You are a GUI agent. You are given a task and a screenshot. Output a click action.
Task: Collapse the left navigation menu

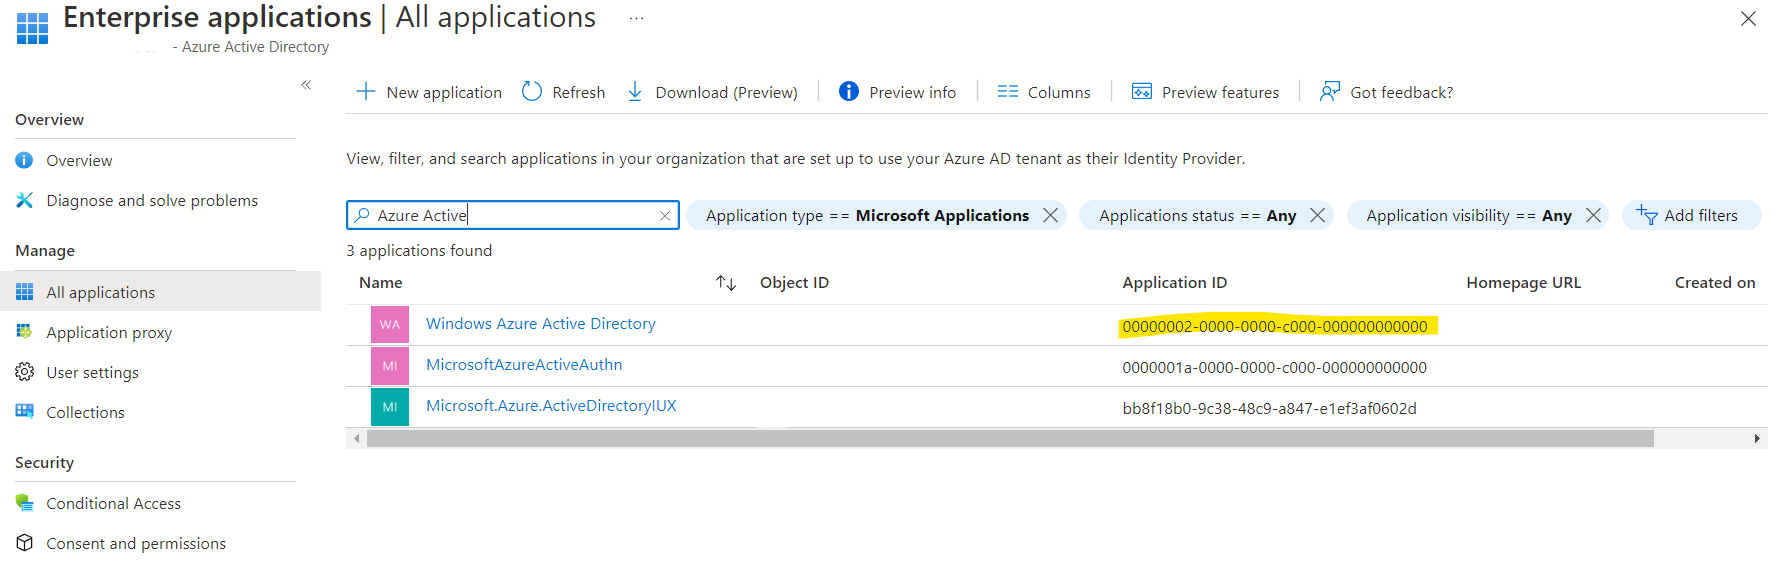306,85
